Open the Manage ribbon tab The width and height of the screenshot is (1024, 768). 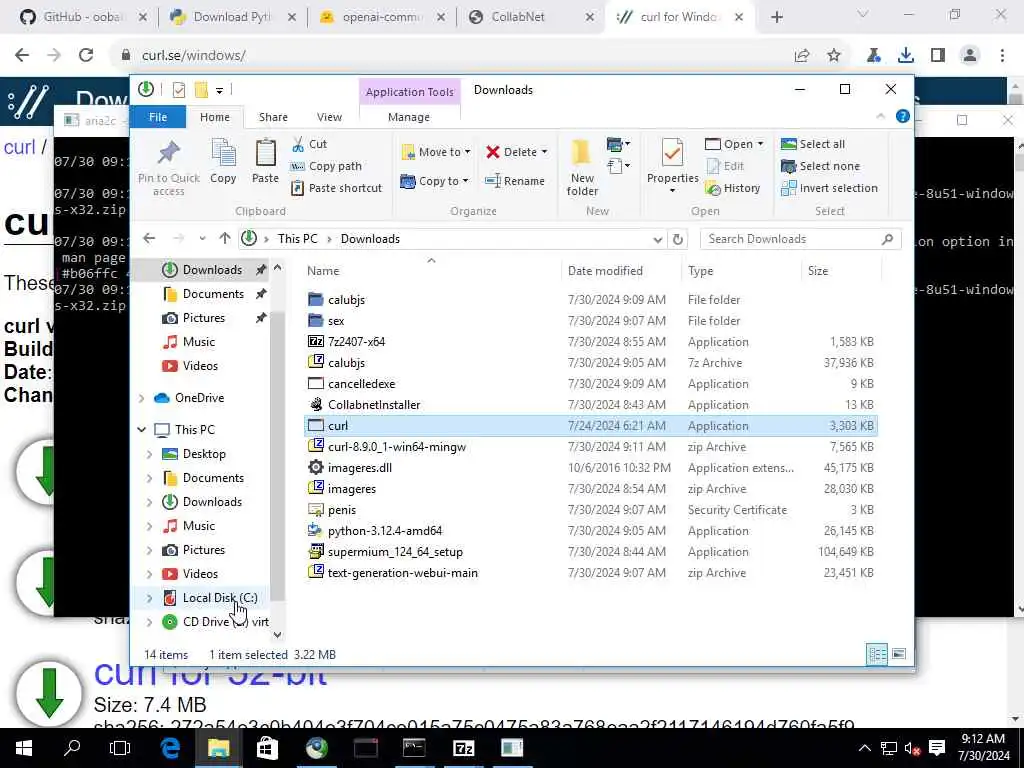pos(409,117)
